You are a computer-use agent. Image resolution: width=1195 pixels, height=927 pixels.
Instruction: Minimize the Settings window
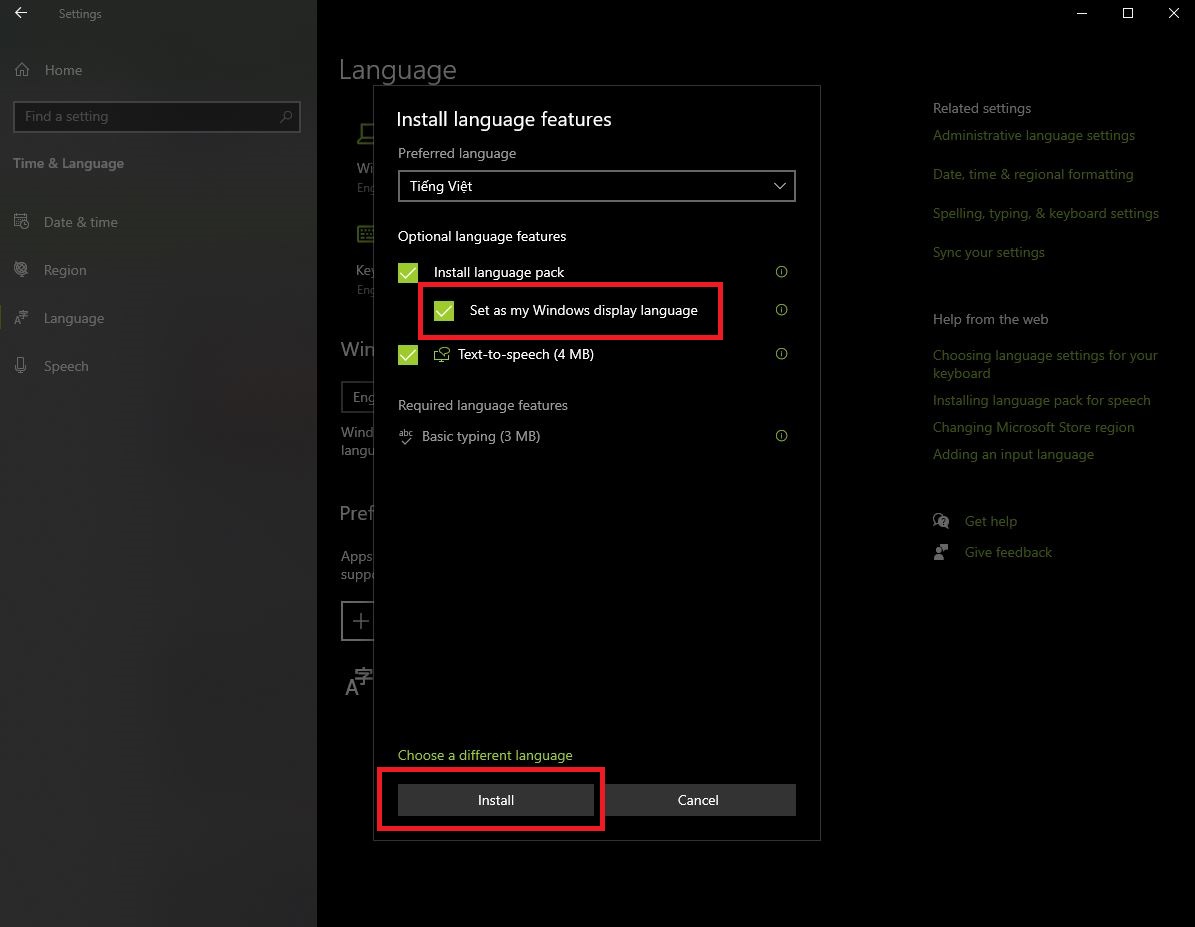tap(1081, 13)
